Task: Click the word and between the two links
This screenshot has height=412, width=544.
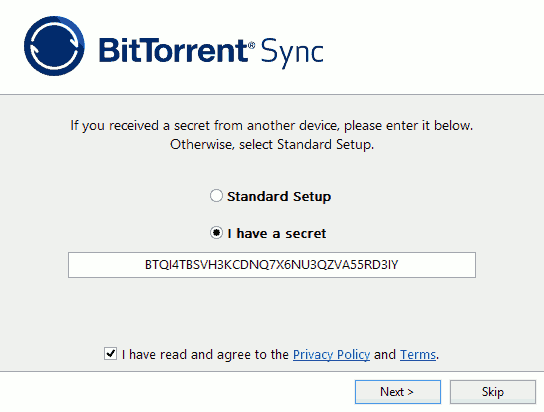Action: click(x=385, y=354)
